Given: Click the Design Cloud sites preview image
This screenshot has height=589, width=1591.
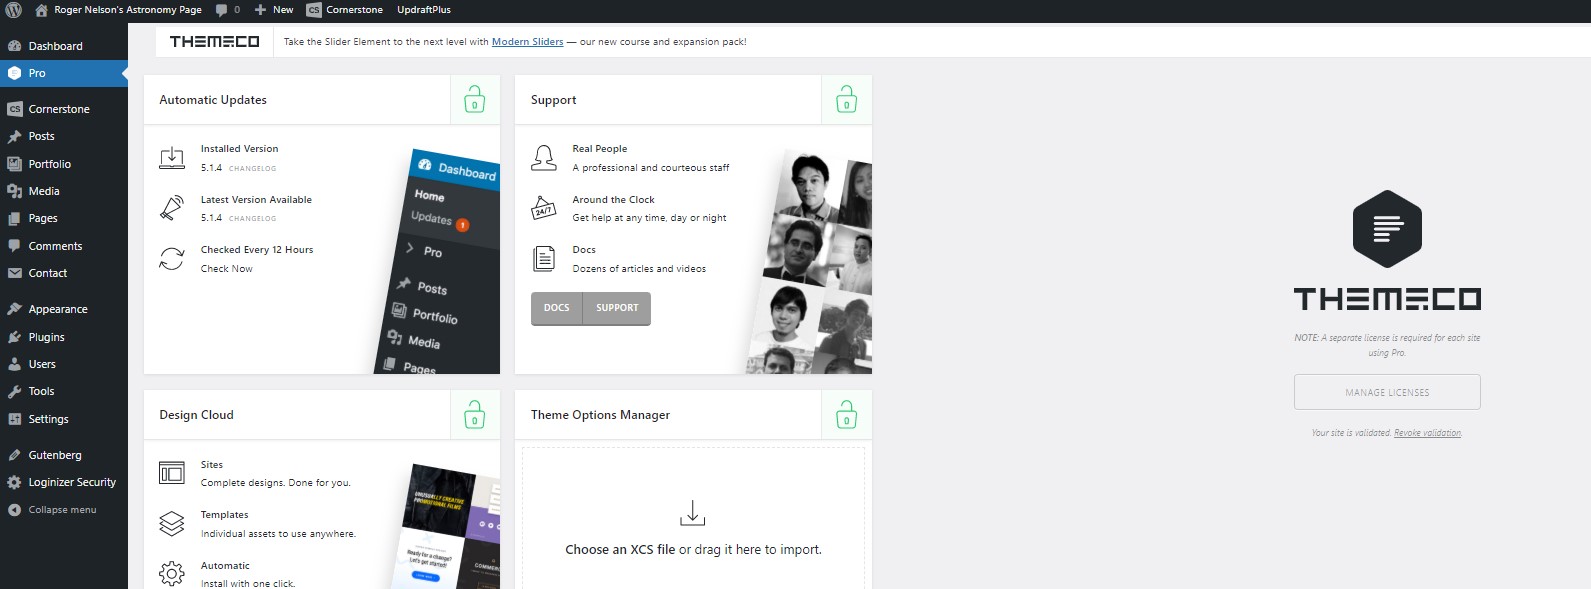Looking at the screenshot, I should 445,526.
